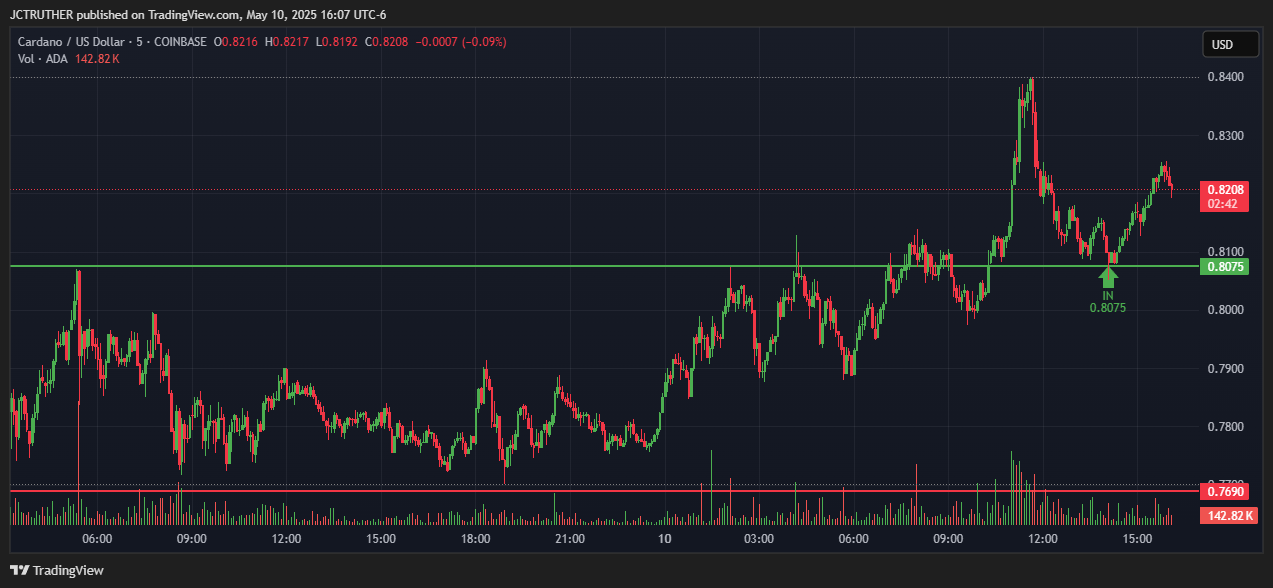Viewport: 1273px width, 588px height.
Task: Click the IN 0.8075 annotation text
Action: [x=1108, y=302]
